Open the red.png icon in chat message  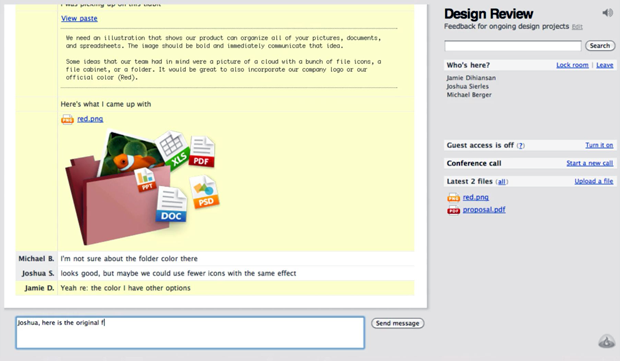coord(67,119)
